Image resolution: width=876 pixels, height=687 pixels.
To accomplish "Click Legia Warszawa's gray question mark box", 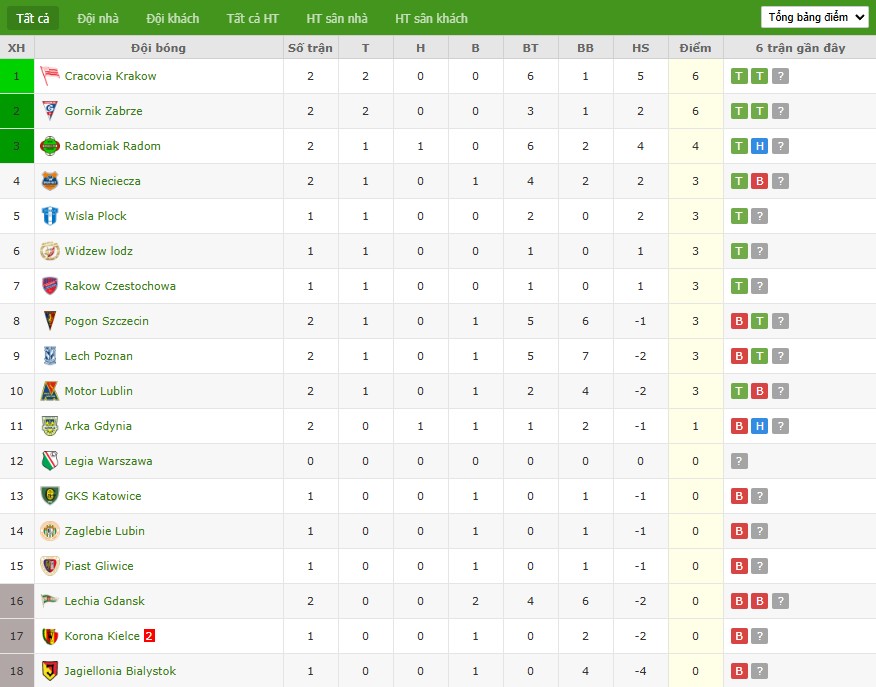I will (739, 461).
